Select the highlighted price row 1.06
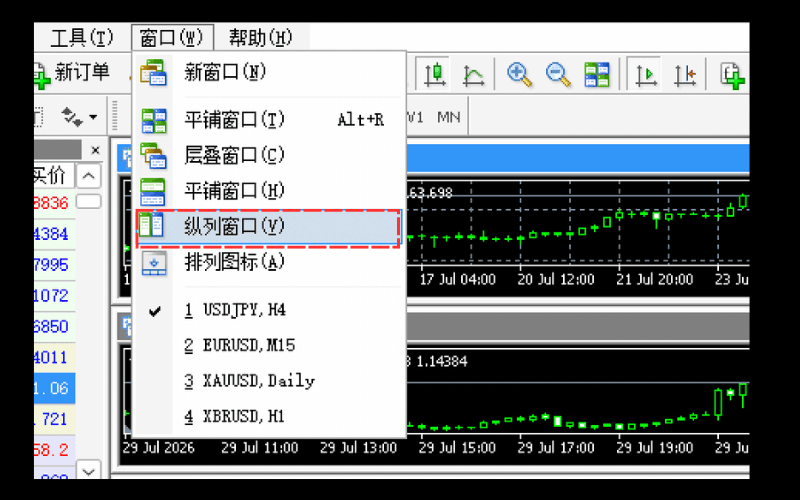 click(55, 388)
